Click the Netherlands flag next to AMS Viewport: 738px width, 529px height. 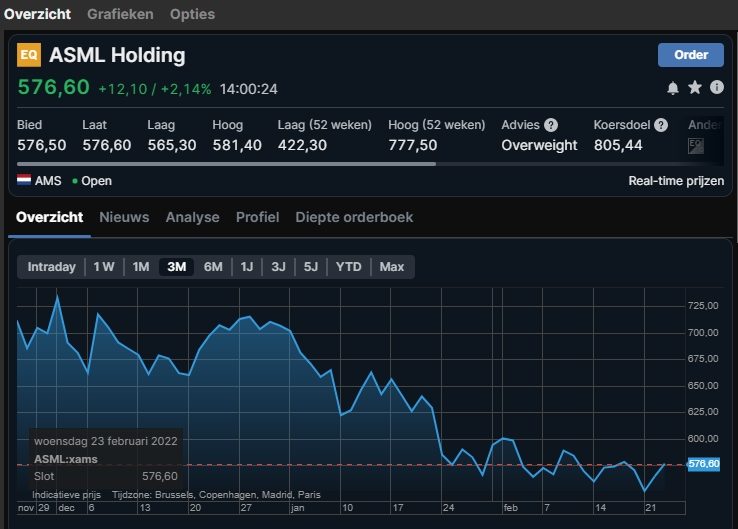click(x=25, y=181)
